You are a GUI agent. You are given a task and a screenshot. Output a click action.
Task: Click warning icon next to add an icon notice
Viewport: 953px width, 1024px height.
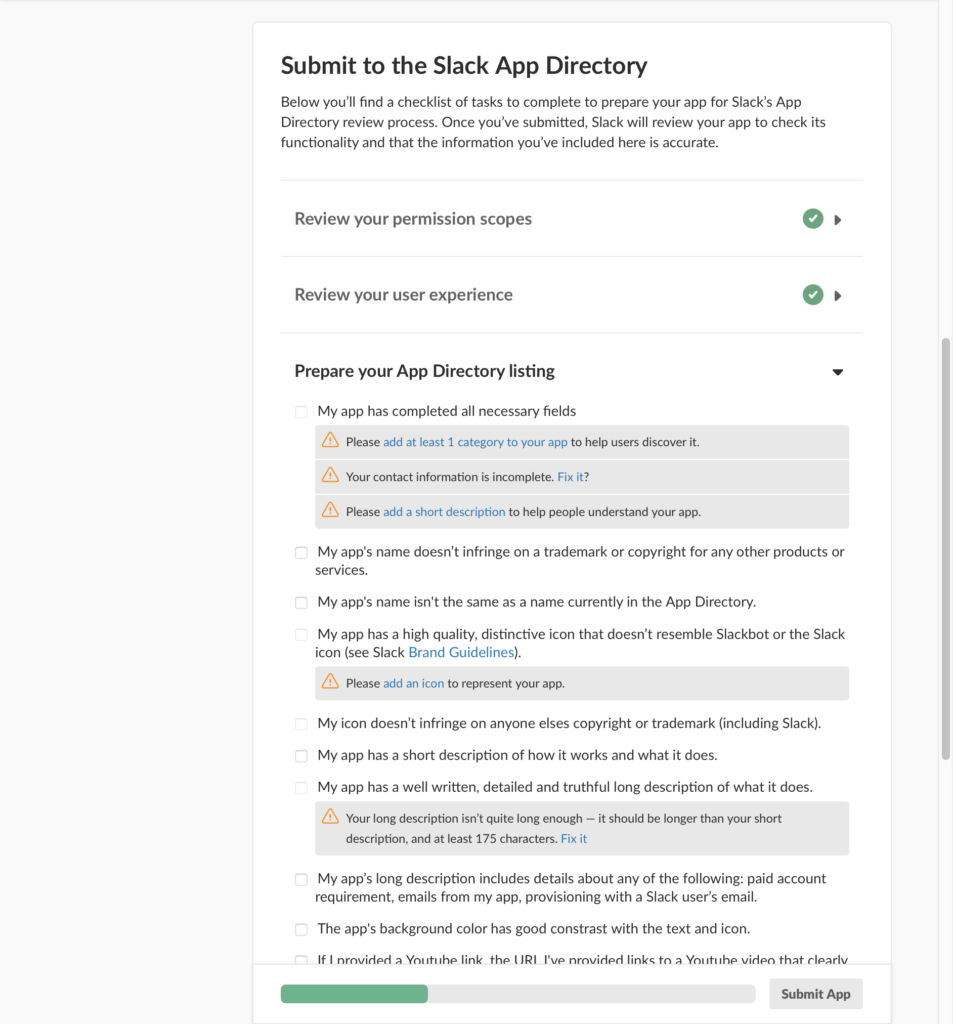(331, 682)
